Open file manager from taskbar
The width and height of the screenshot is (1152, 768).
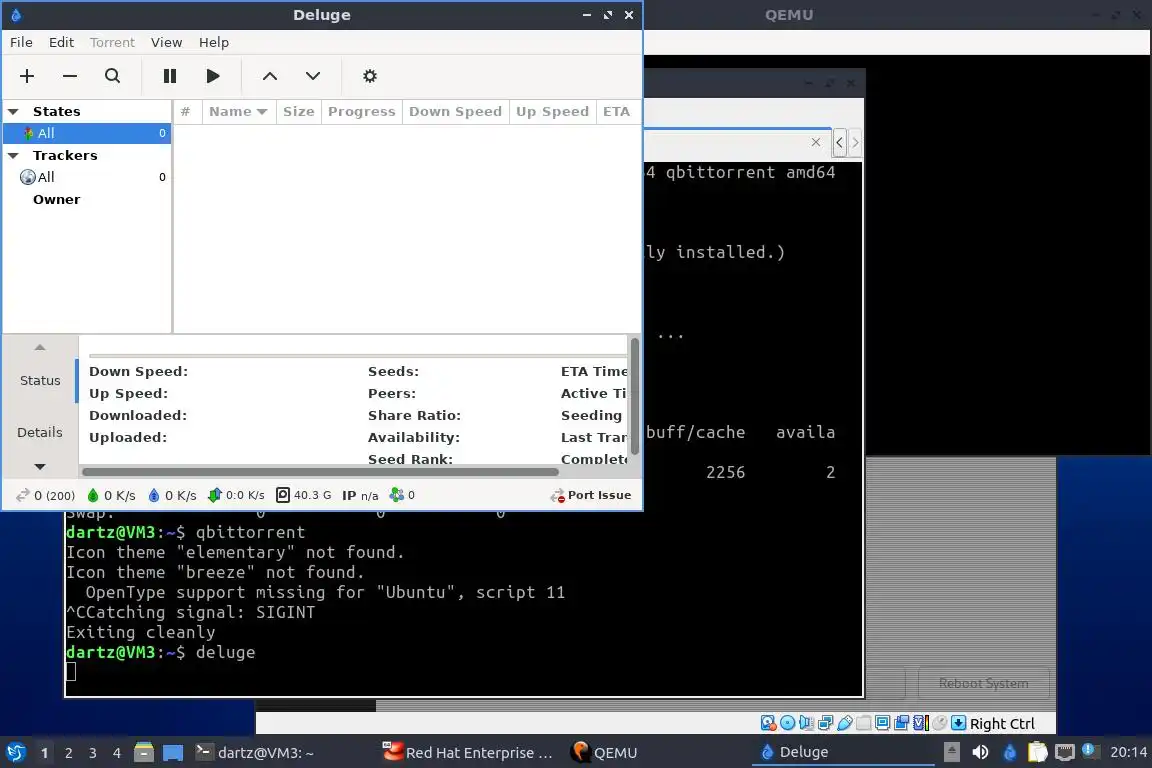pyautogui.click(x=144, y=753)
